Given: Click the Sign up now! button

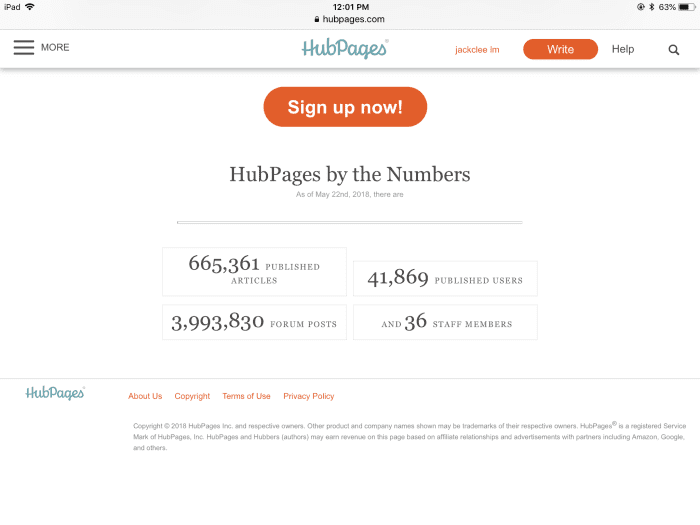Looking at the screenshot, I should [345, 107].
